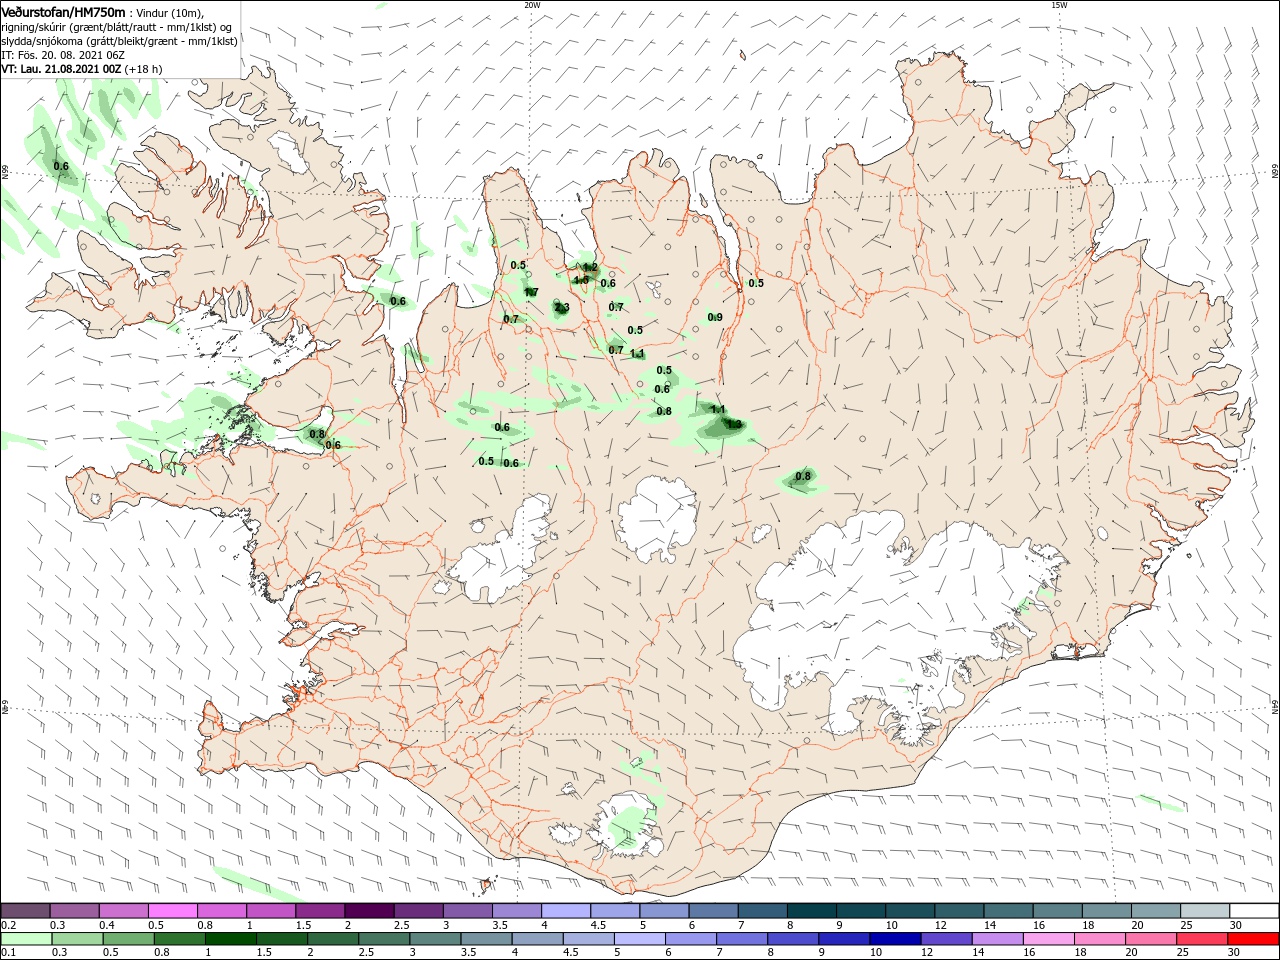Screen dimensions: 1280x960
Task: Click the white 30 mm snow legend swatch
Action: point(1254,911)
